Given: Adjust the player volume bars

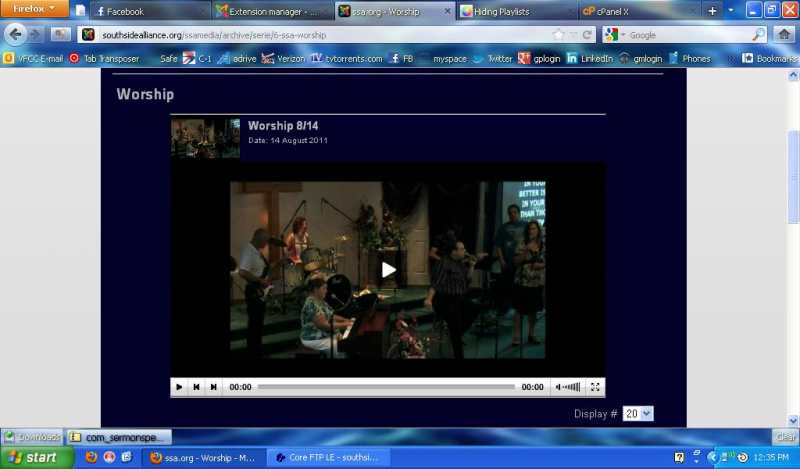Looking at the screenshot, I should (572, 387).
